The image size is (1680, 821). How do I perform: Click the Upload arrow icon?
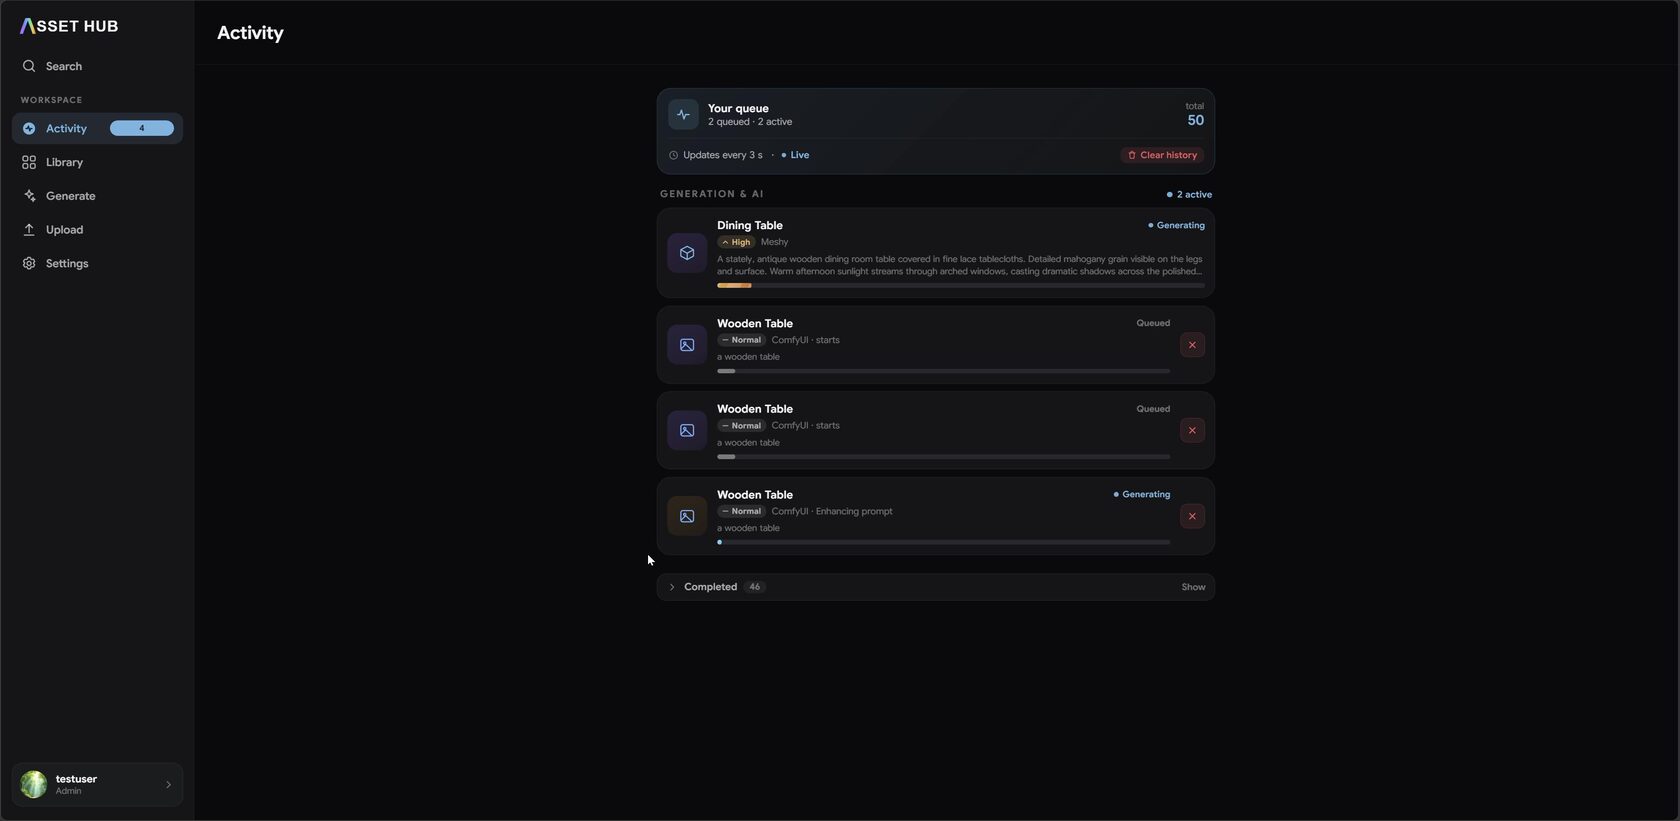coord(29,230)
